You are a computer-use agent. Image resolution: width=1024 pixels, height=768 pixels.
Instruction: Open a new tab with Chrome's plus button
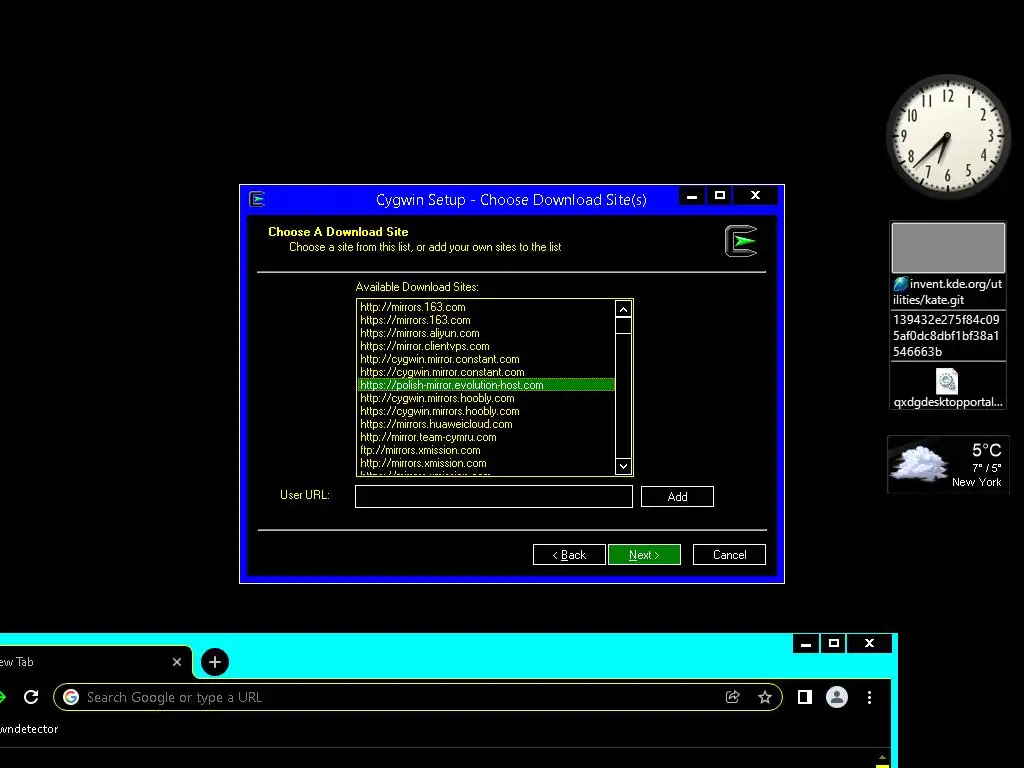[215, 662]
